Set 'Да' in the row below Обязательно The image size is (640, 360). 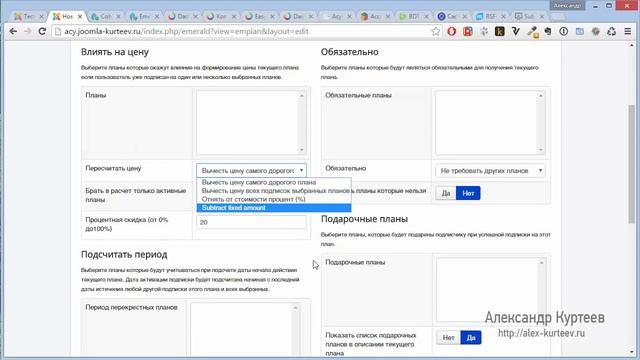[446, 193]
